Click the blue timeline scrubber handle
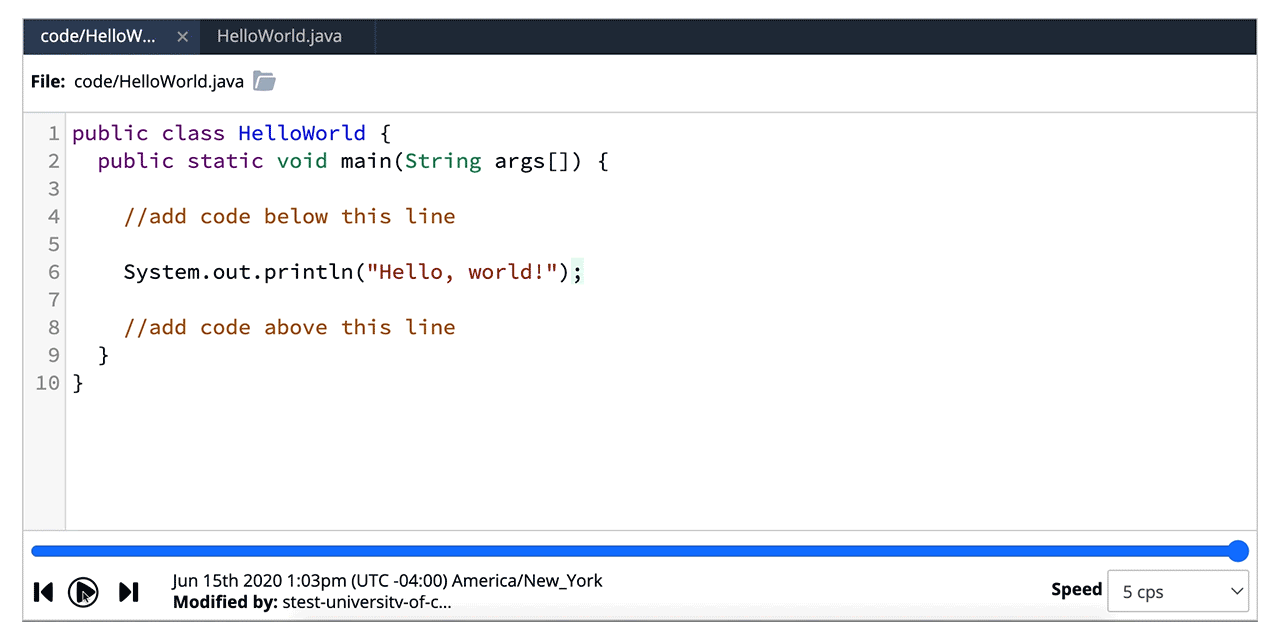Image resolution: width=1280 pixels, height=640 pixels. click(1238, 551)
